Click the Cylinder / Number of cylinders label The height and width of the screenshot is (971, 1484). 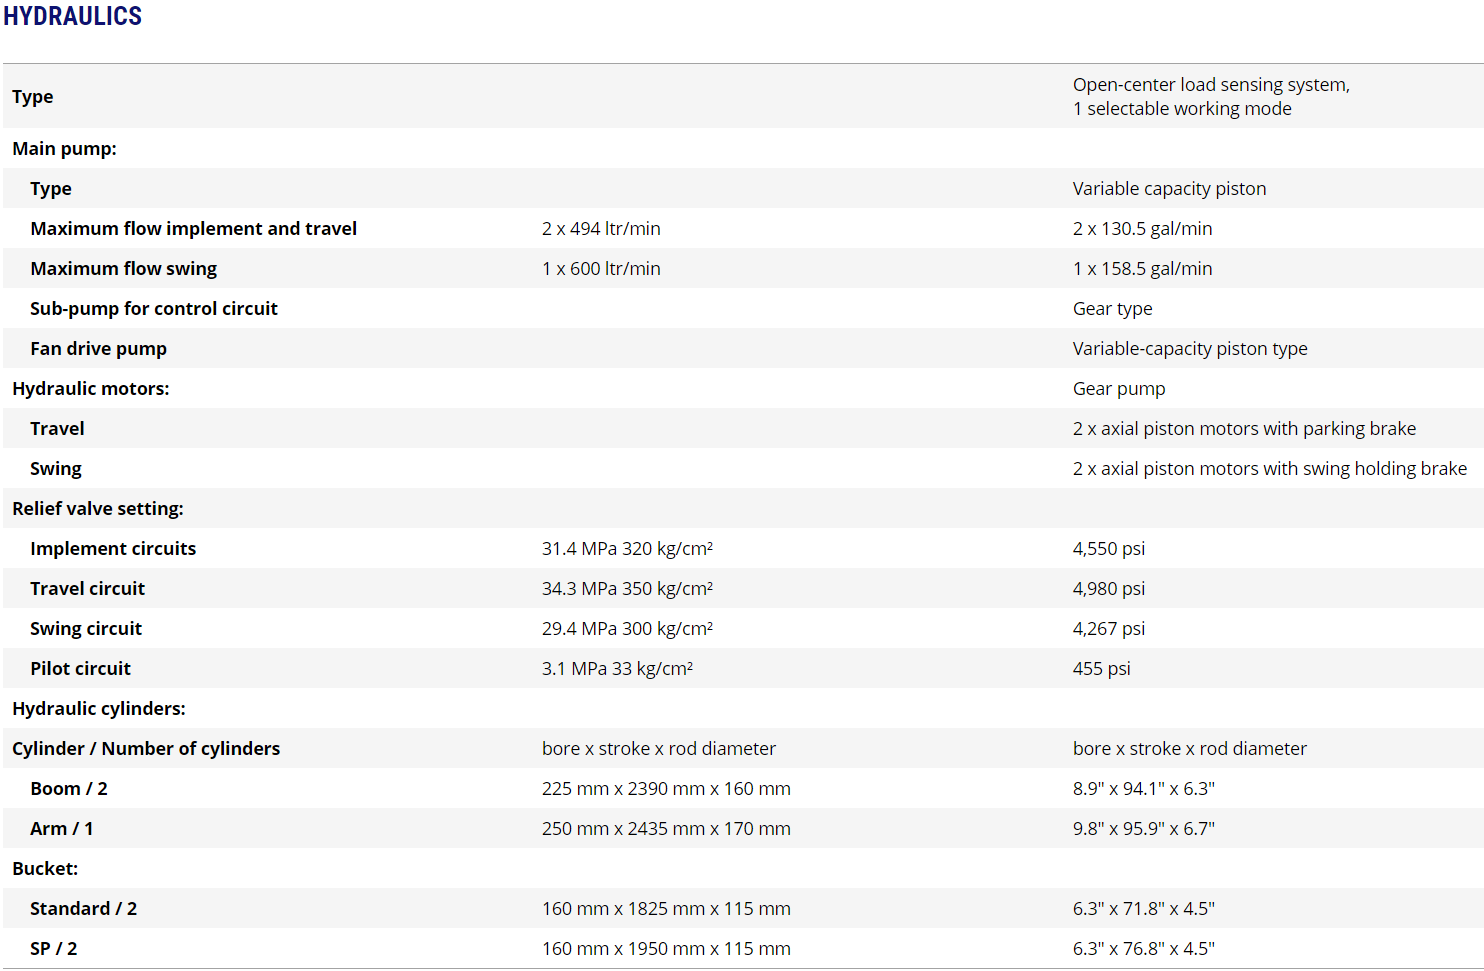tap(146, 749)
